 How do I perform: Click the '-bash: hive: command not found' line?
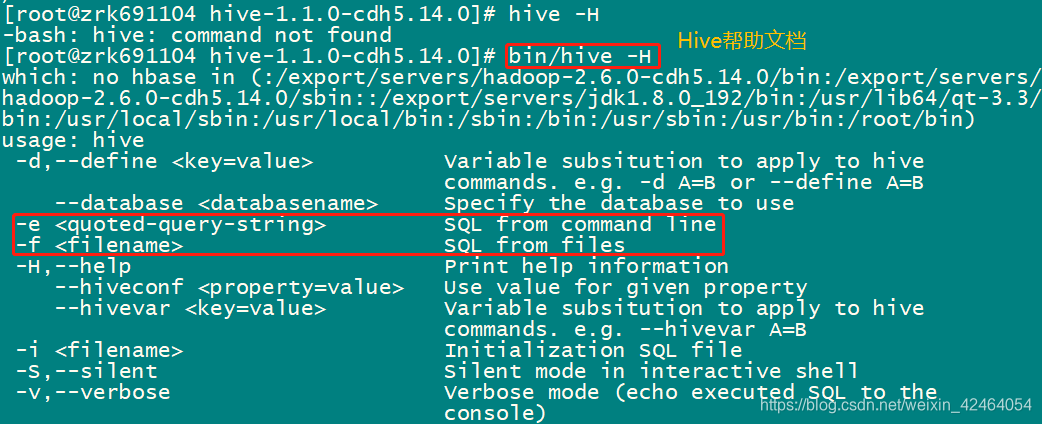(197, 35)
